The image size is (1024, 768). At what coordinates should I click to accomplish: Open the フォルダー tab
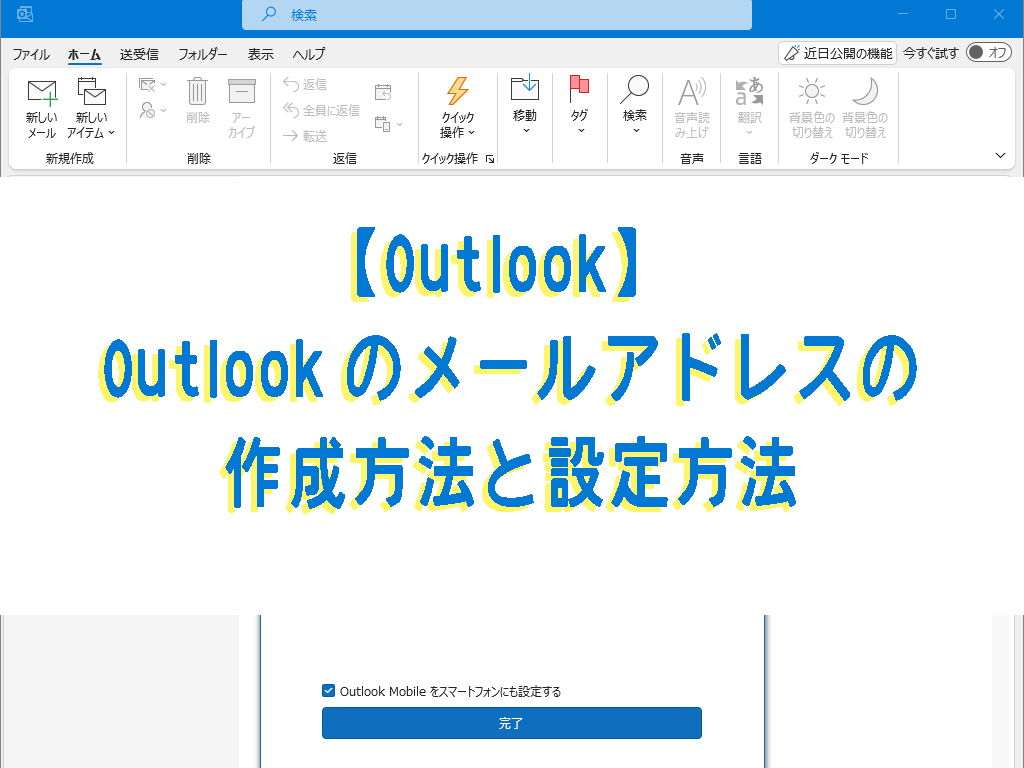coord(203,54)
